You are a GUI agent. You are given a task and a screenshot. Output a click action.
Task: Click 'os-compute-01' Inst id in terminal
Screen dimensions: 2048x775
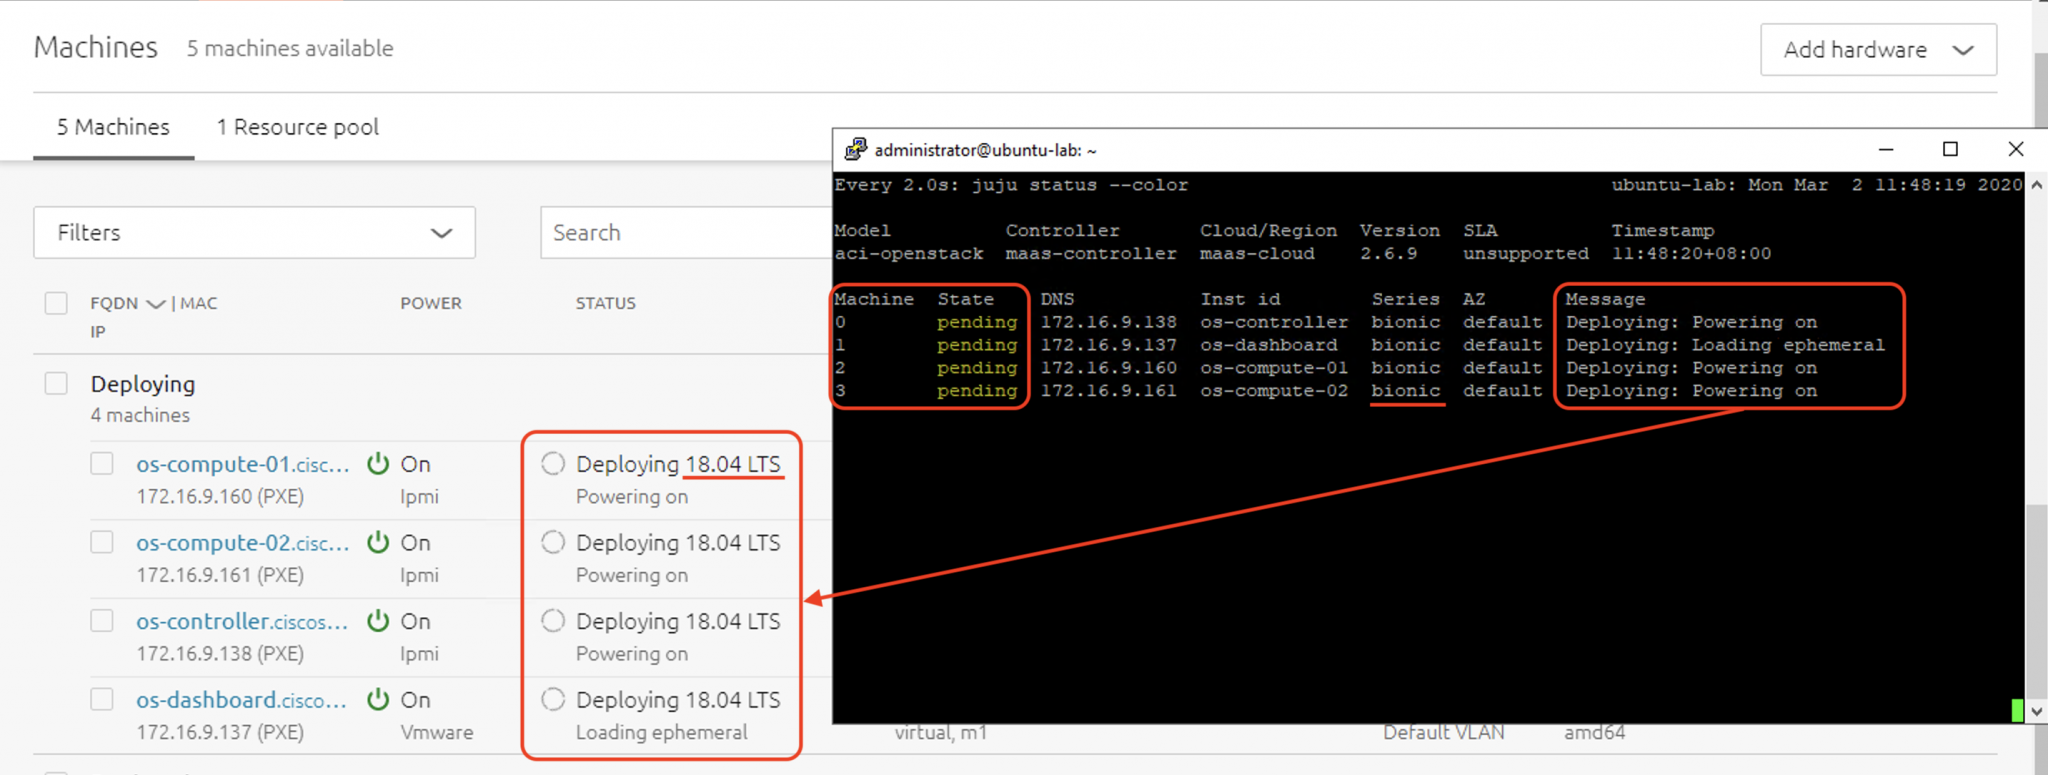[1274, 368]
